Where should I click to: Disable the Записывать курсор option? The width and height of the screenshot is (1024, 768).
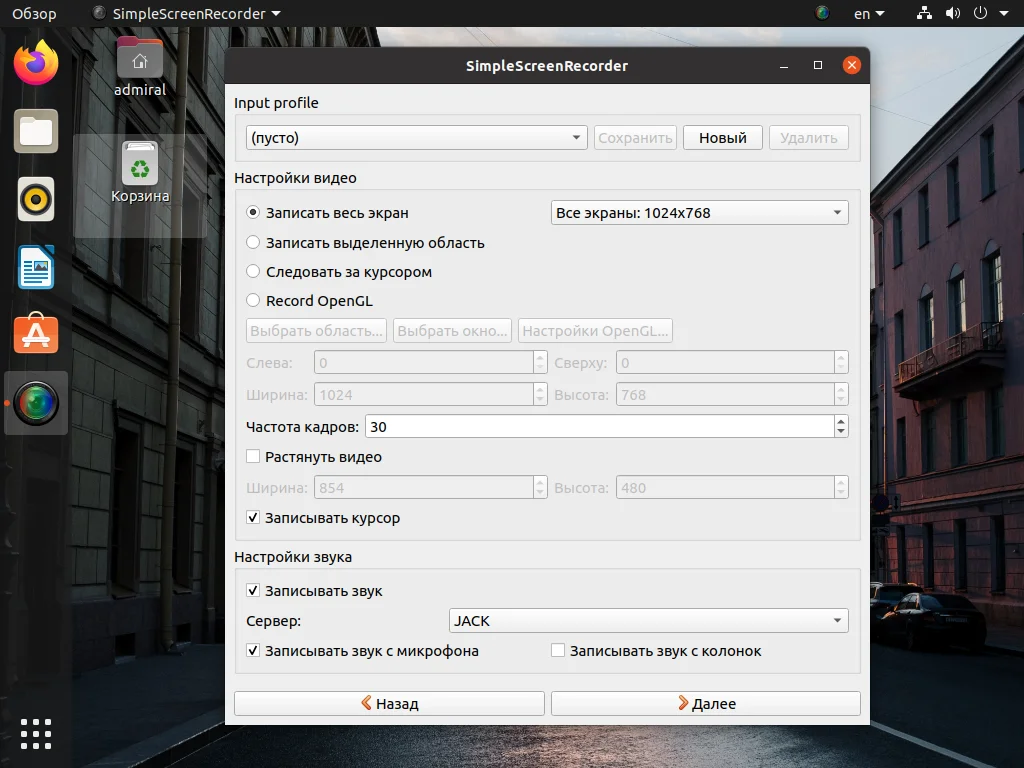coord(253,518)
